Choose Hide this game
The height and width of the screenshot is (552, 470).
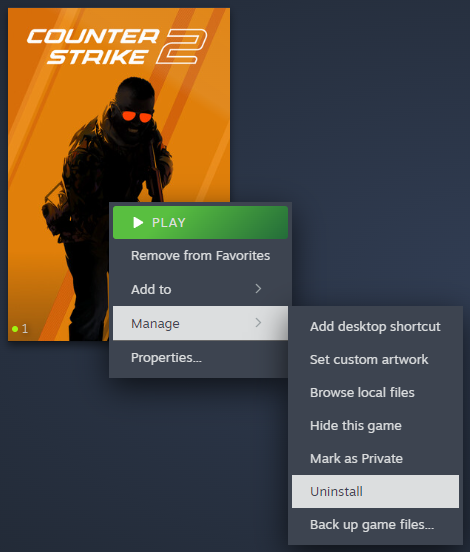[x=375, y=426]
